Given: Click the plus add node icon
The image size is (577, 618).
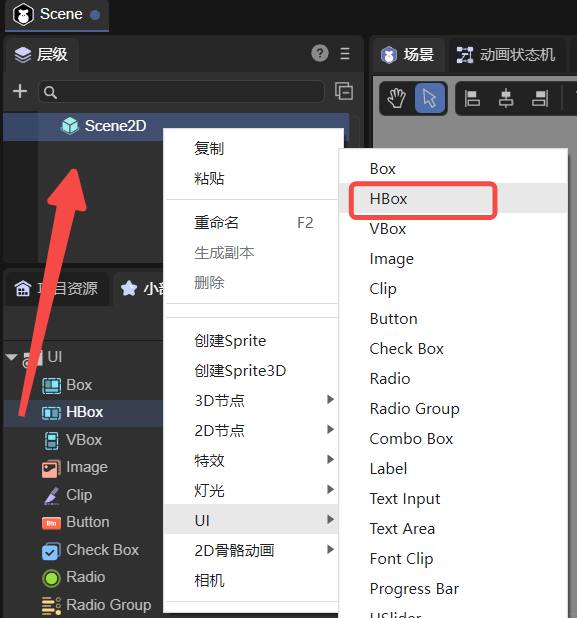Looking at the screenshot, I should 20,91.
